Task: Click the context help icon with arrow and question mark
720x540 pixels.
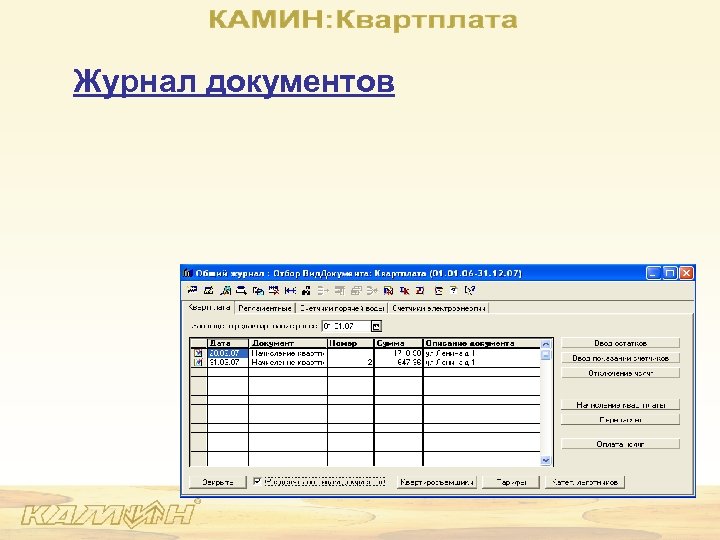Action: coord(470,290)
